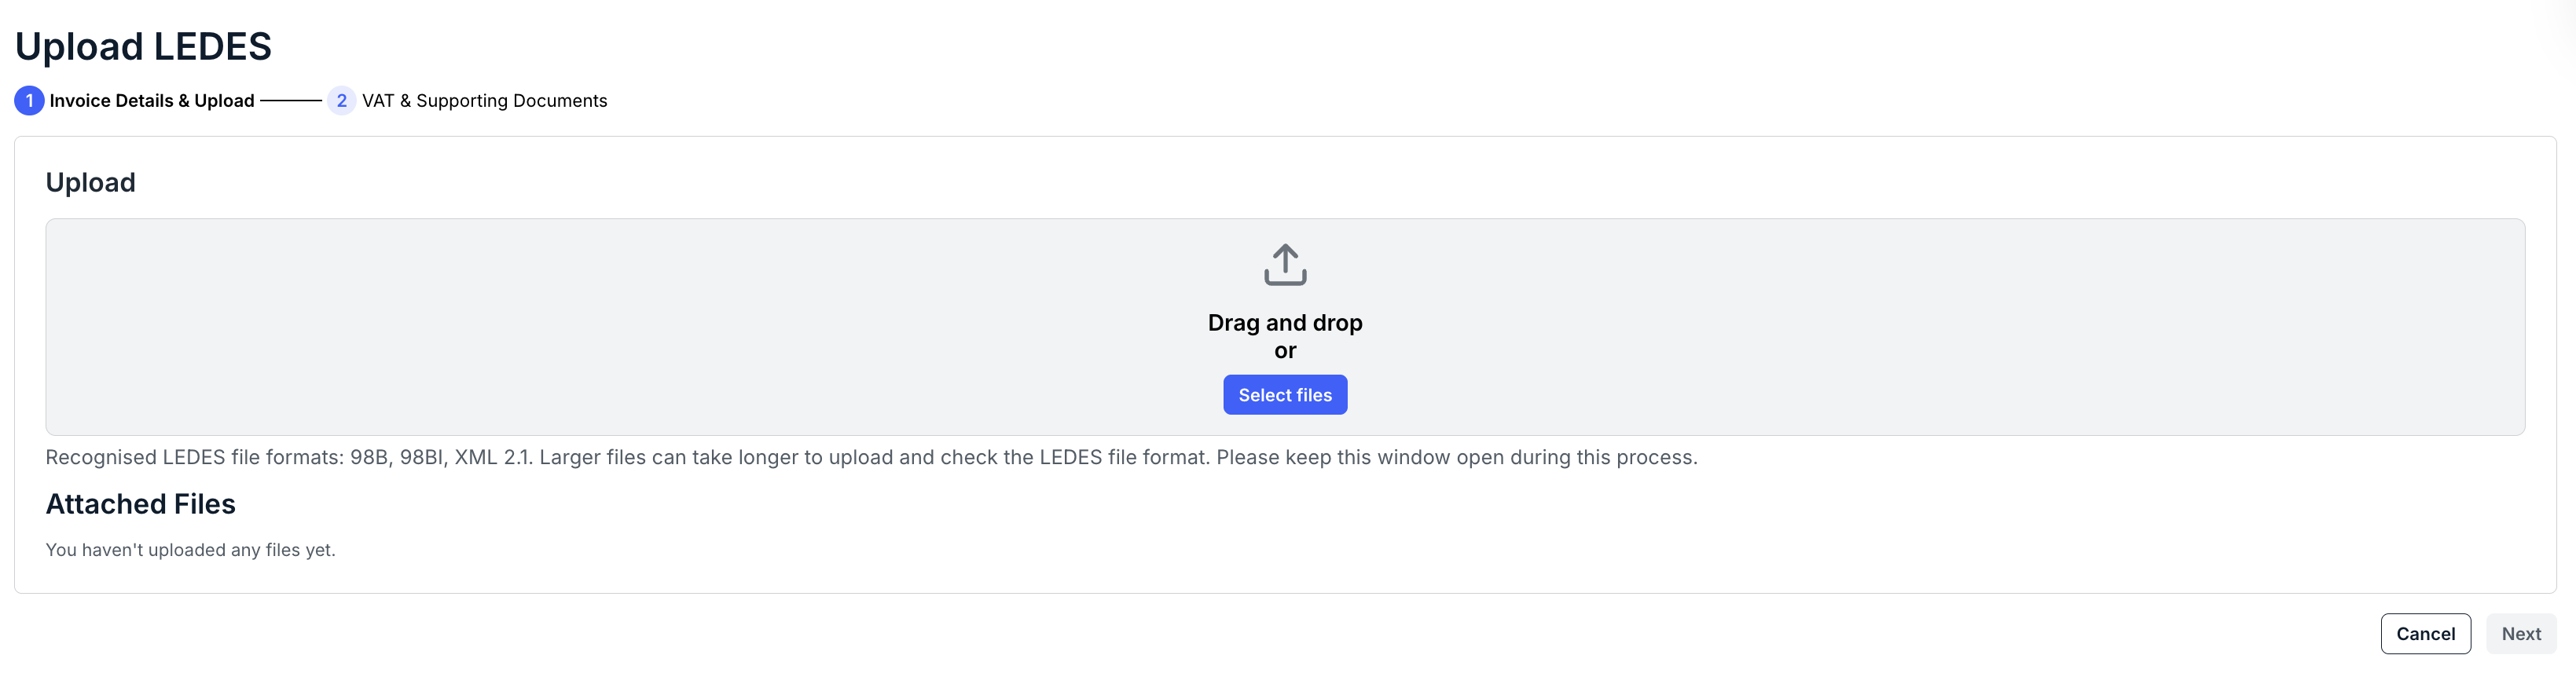
Task: Click the step 2 numbered circle
Action: pos(341,101)
